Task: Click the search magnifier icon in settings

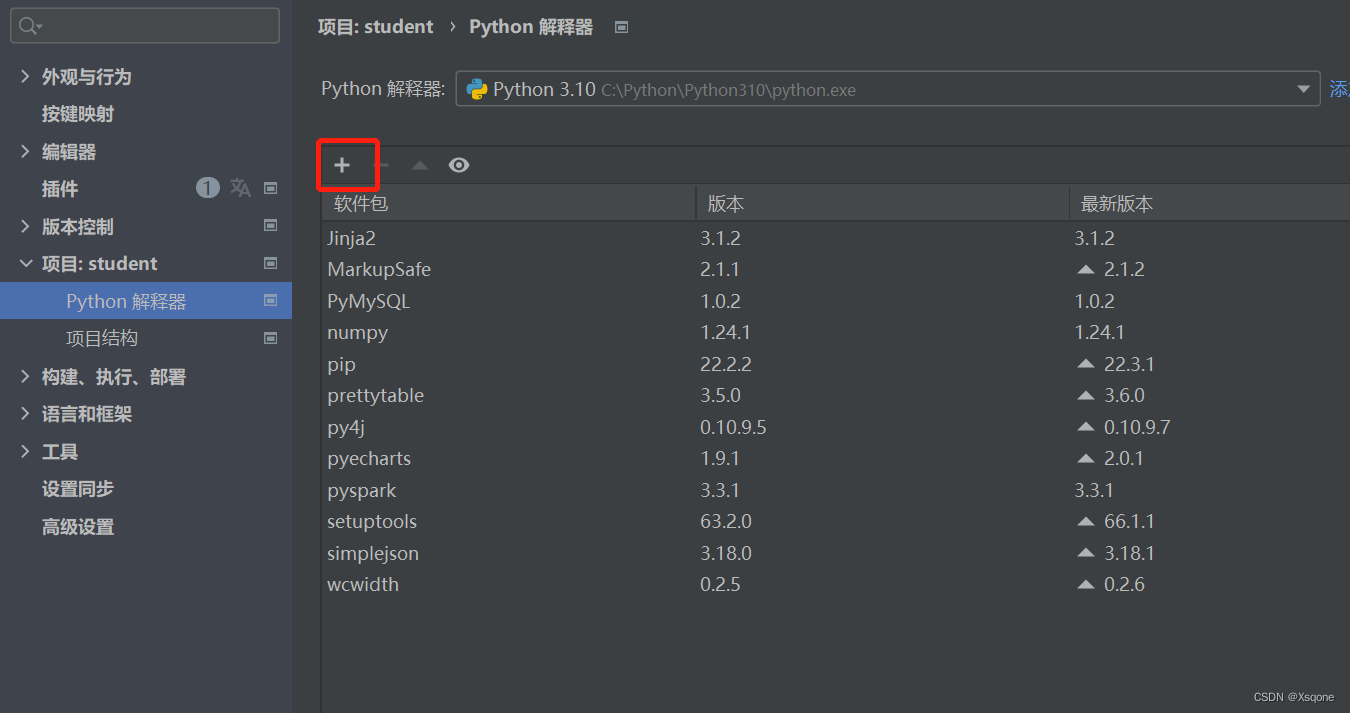Action: coord(28,26)
